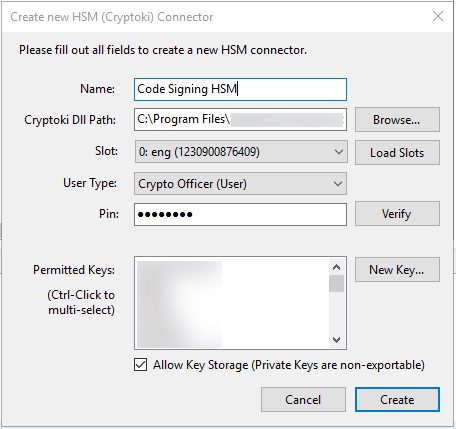Viewport: 456px width, 429px height.
Task: Click into the Pin password field
Action: point(240,214)
